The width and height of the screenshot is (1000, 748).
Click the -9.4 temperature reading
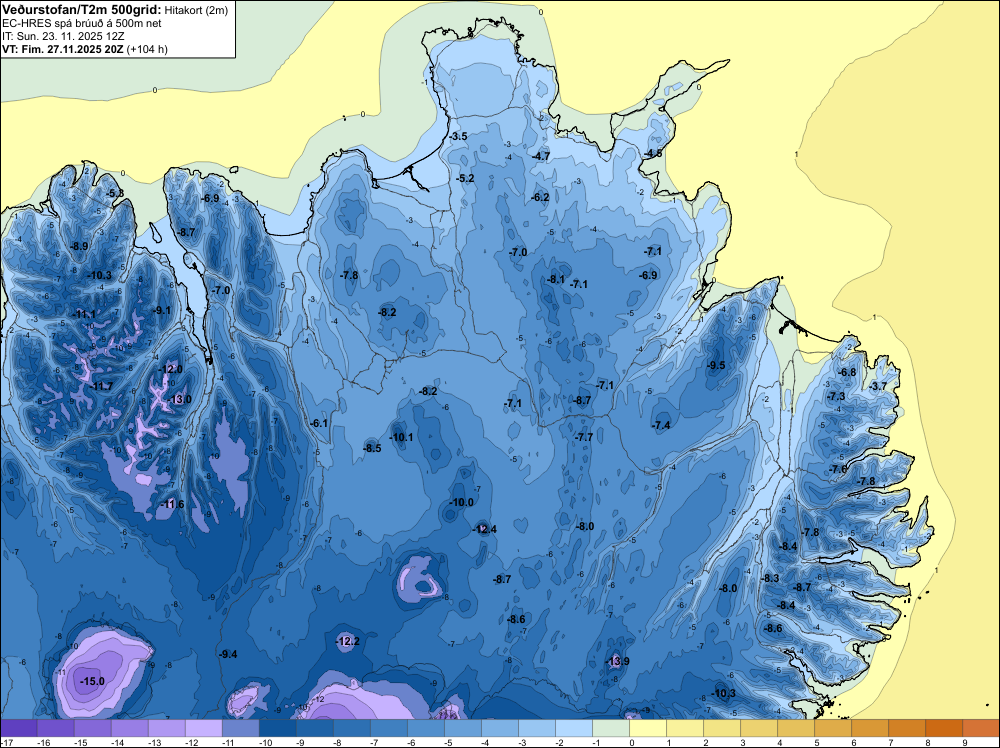click(x=228, y=654)
